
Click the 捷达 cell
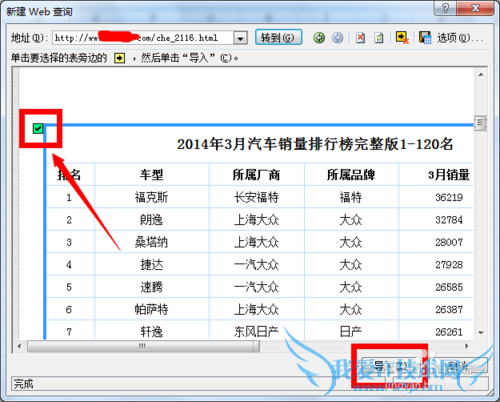pos(152,265)
